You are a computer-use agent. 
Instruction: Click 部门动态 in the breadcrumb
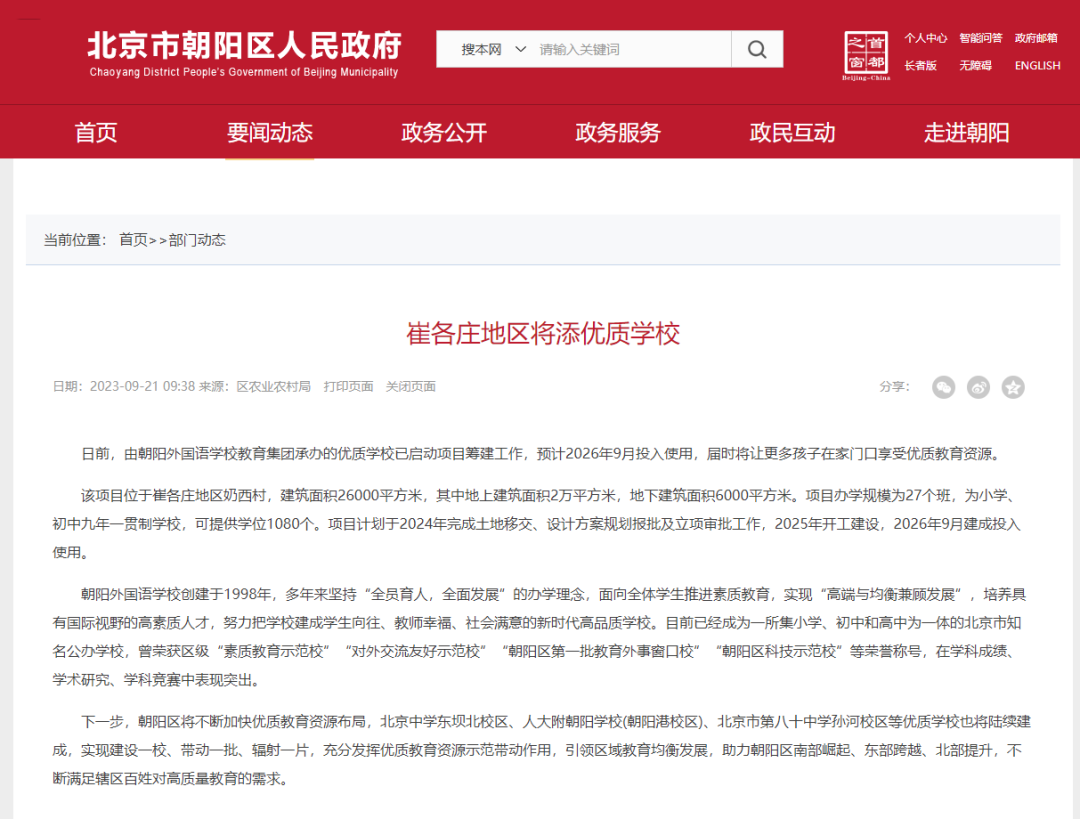click(x=197, y=240)
